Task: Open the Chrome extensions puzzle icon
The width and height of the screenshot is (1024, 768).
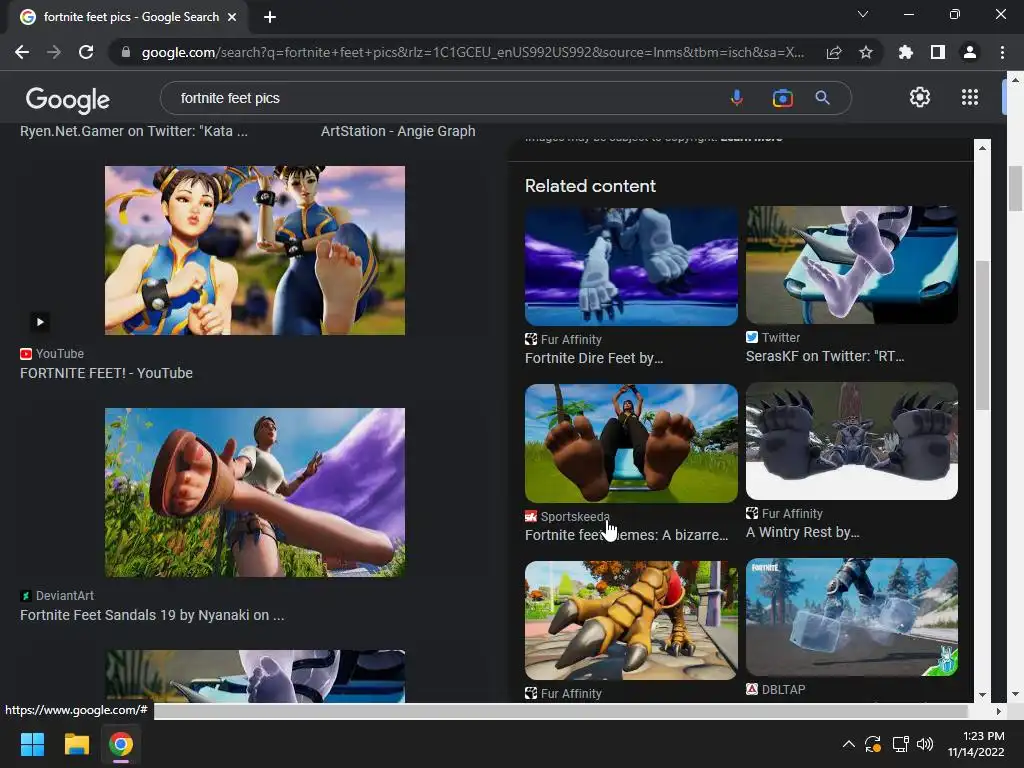Action: (x=906, y=52)
